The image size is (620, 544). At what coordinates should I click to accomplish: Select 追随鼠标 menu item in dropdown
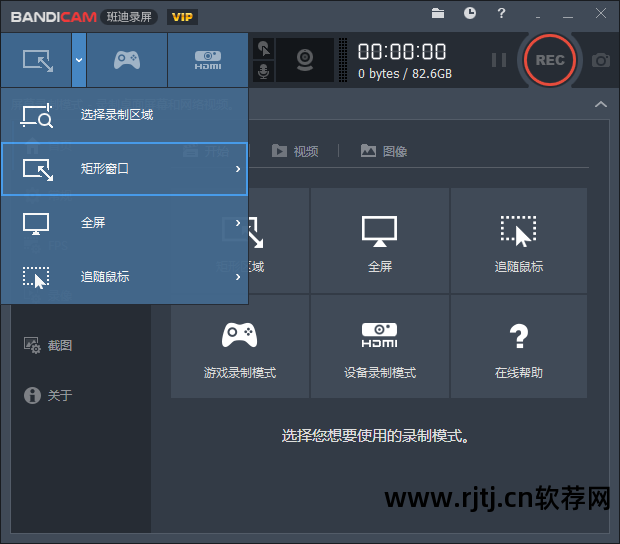pos(125,277)
